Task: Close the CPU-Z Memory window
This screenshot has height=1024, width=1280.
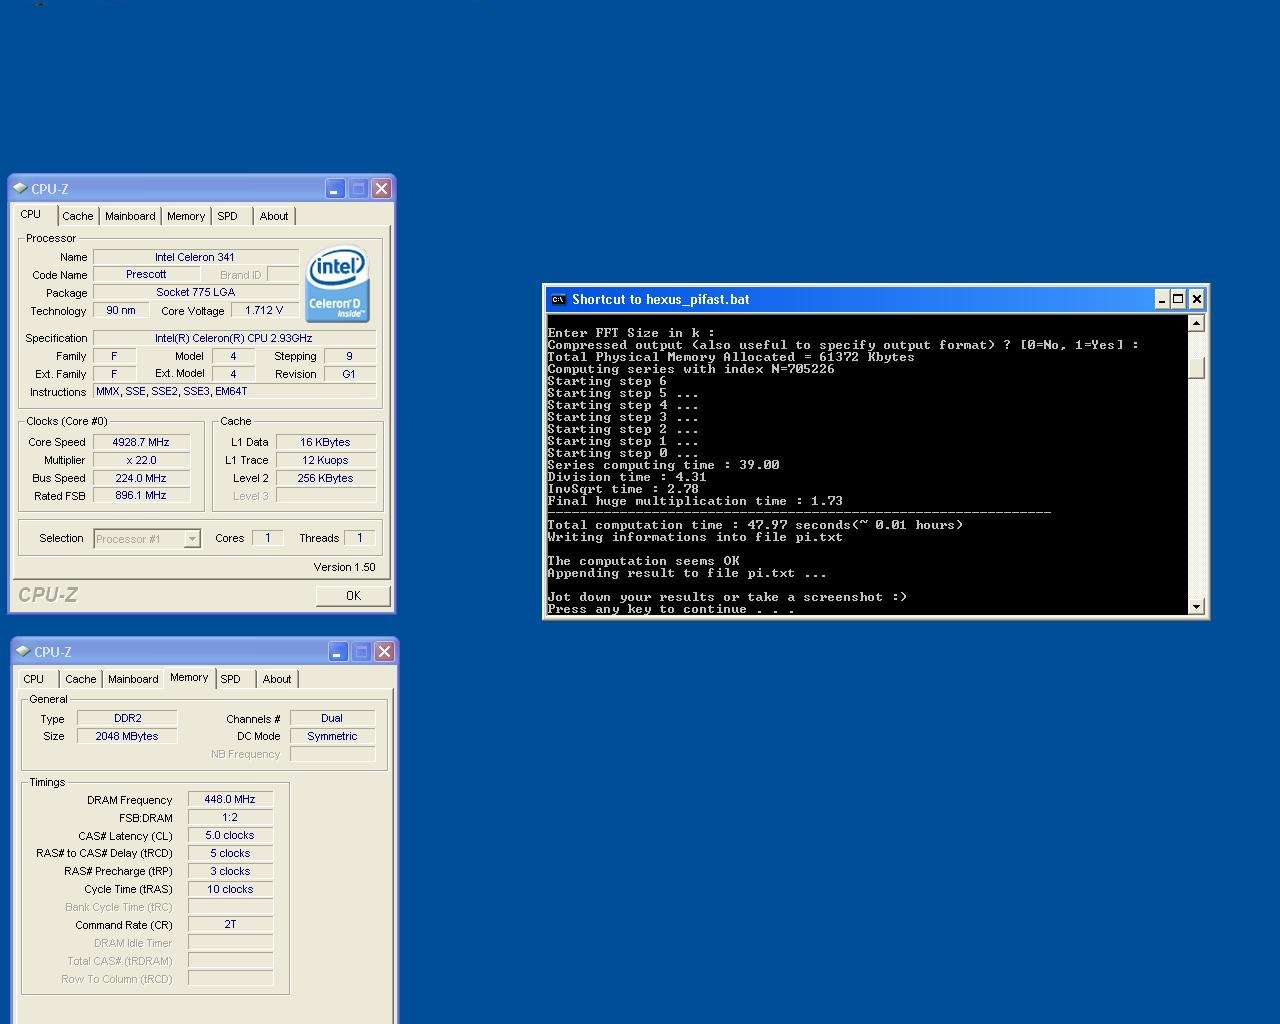Action: 384,651
